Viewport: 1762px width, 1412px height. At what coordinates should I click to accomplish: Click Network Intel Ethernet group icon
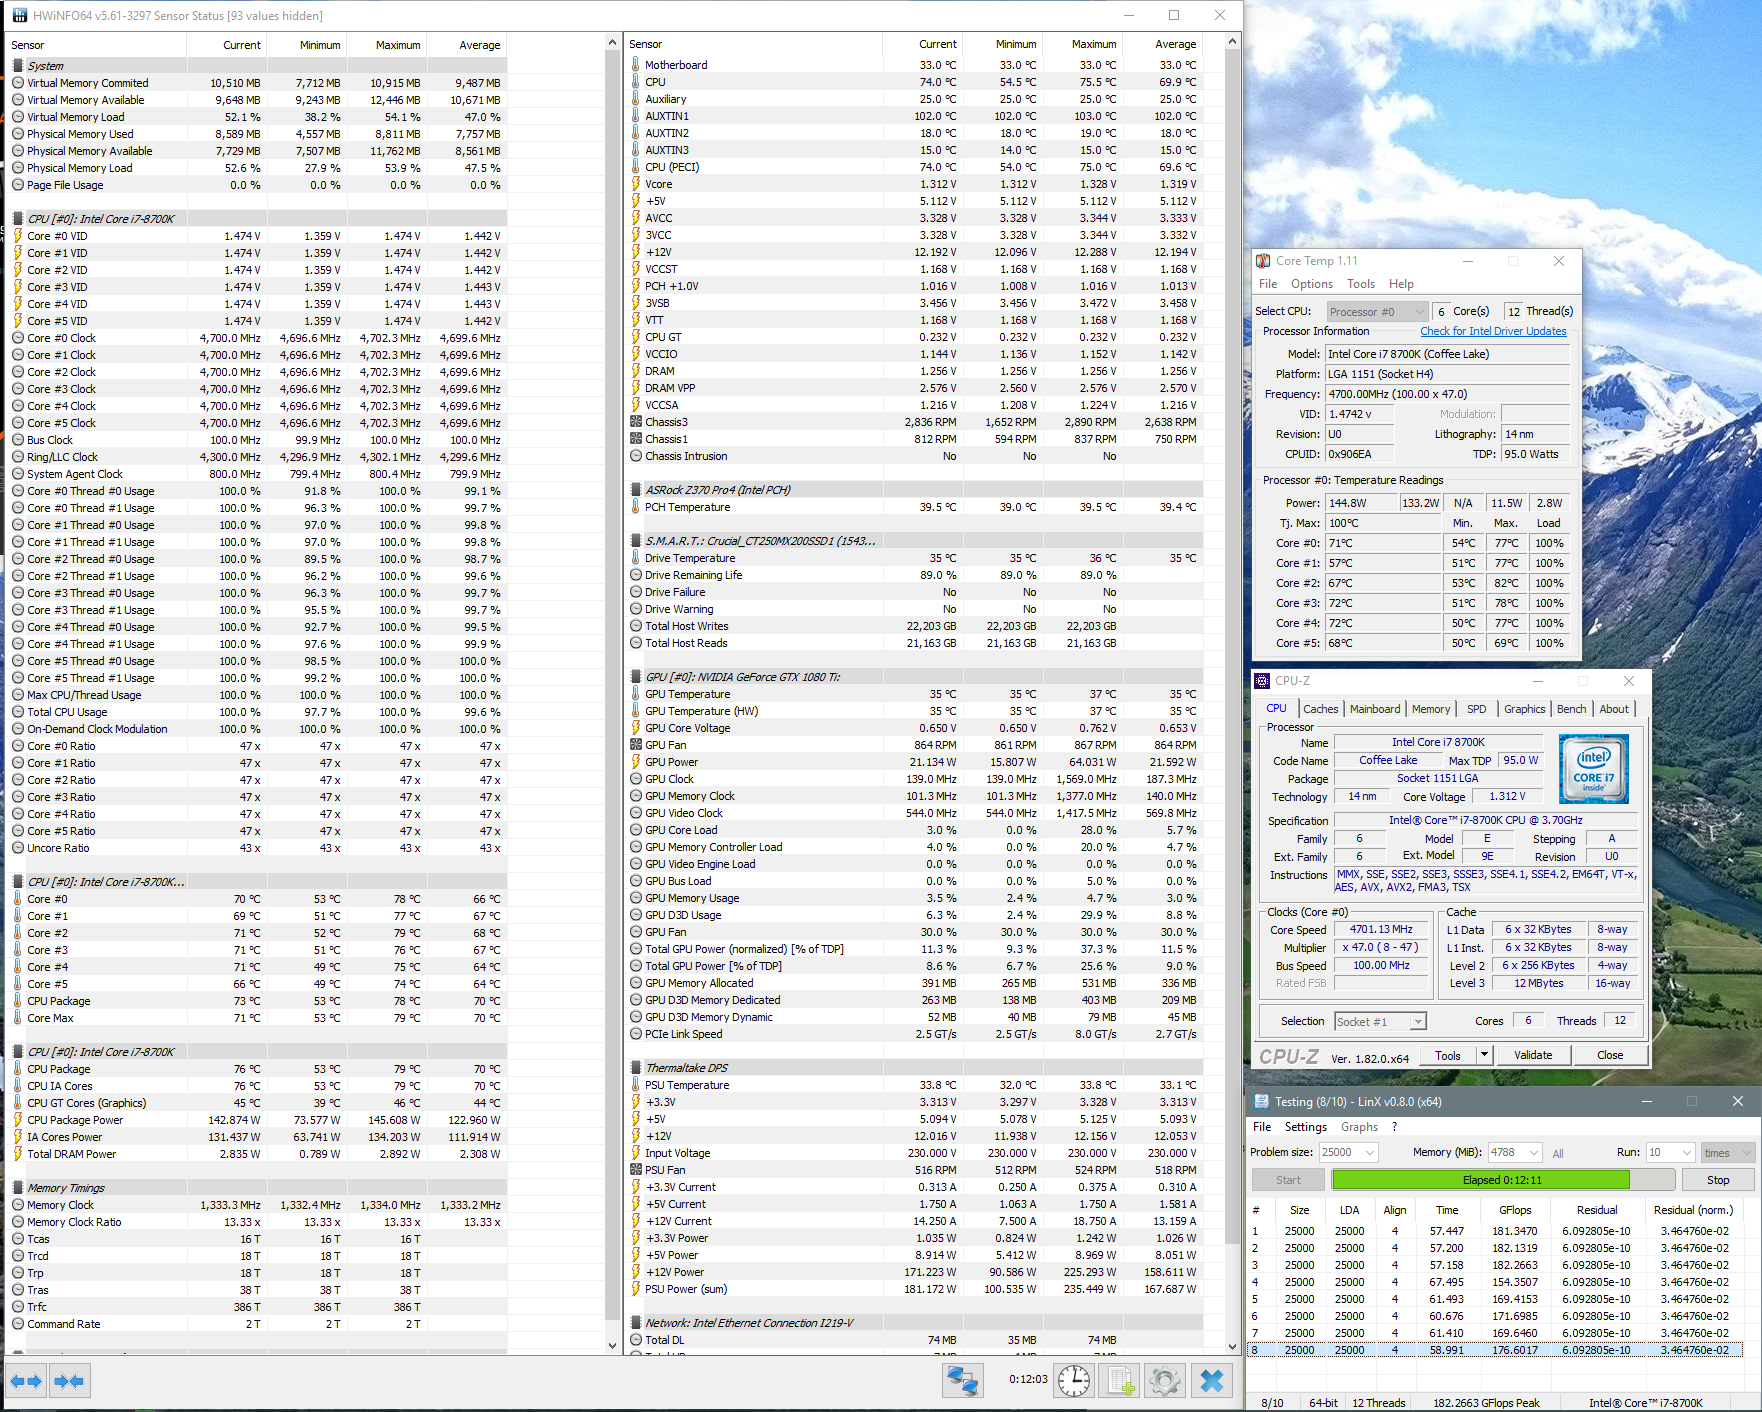[636, 1323]
